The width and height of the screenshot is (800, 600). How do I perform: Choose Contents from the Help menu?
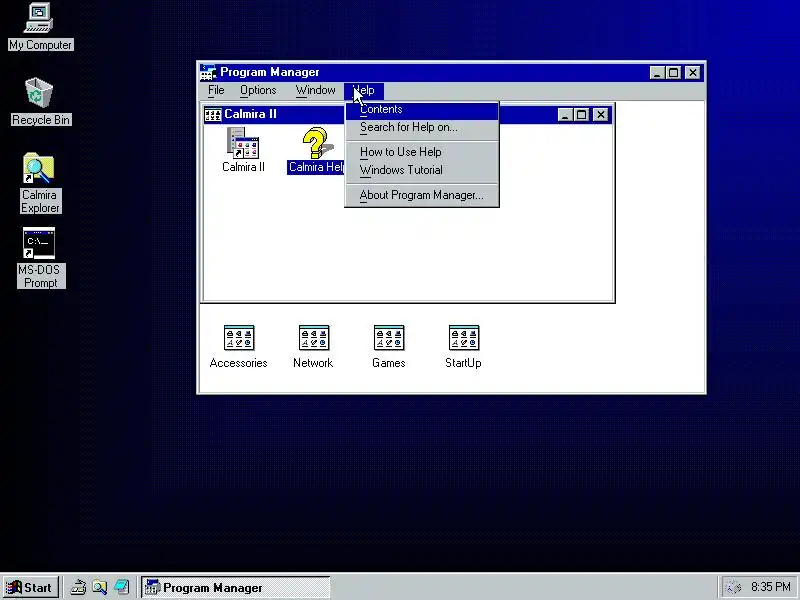pos(422,110)
